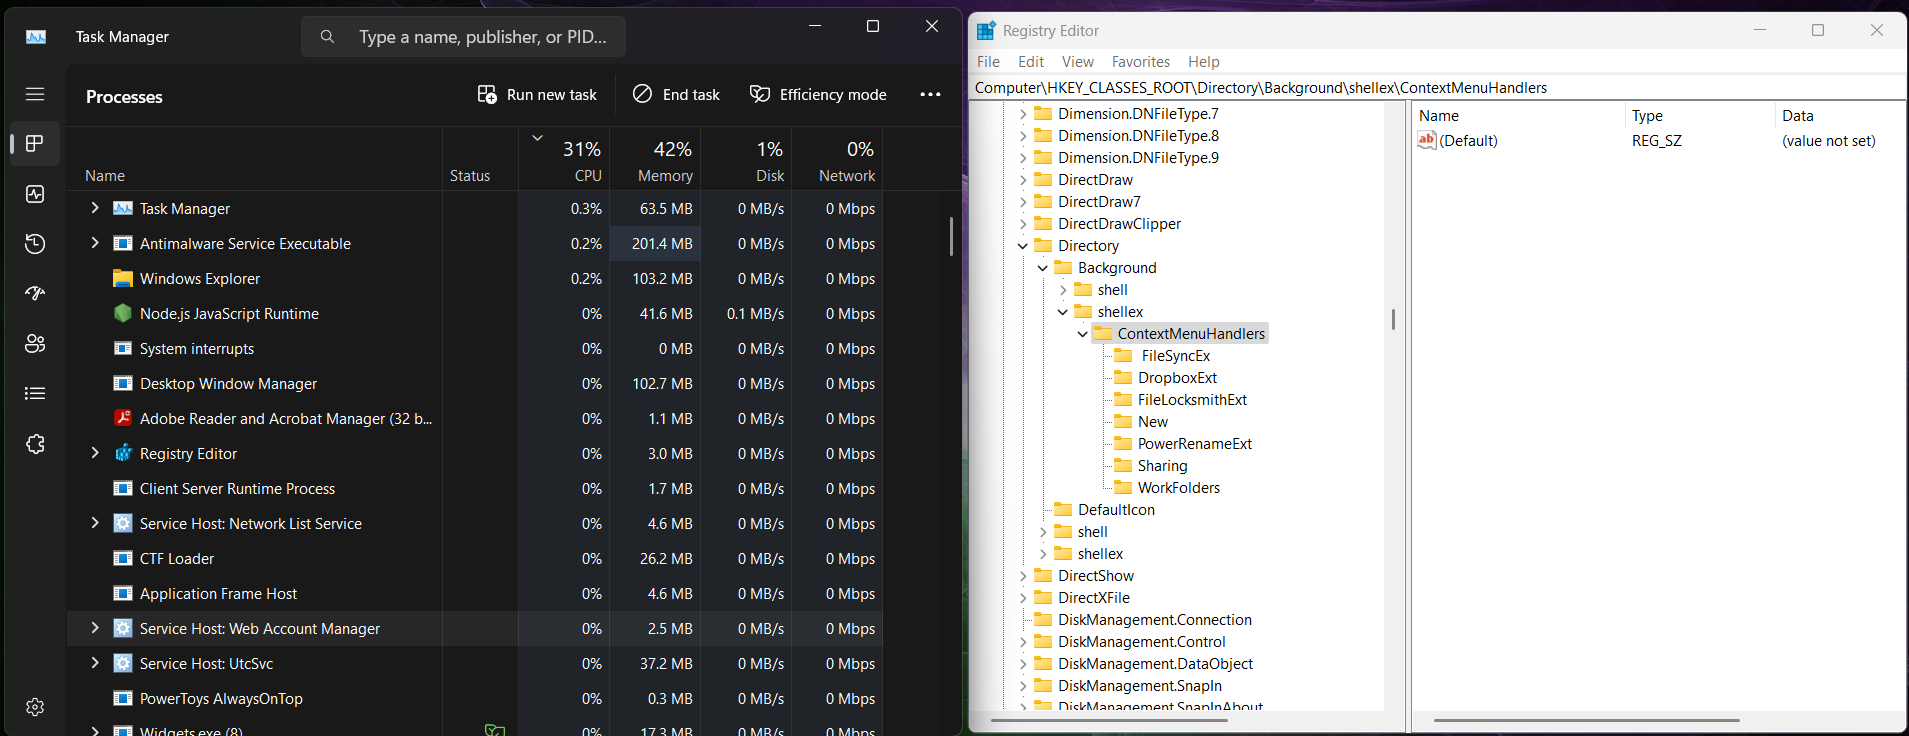Select the PowerToys AlwaysOnTop process row
This screenshot has height=736, width=1909.
point(475,698)
